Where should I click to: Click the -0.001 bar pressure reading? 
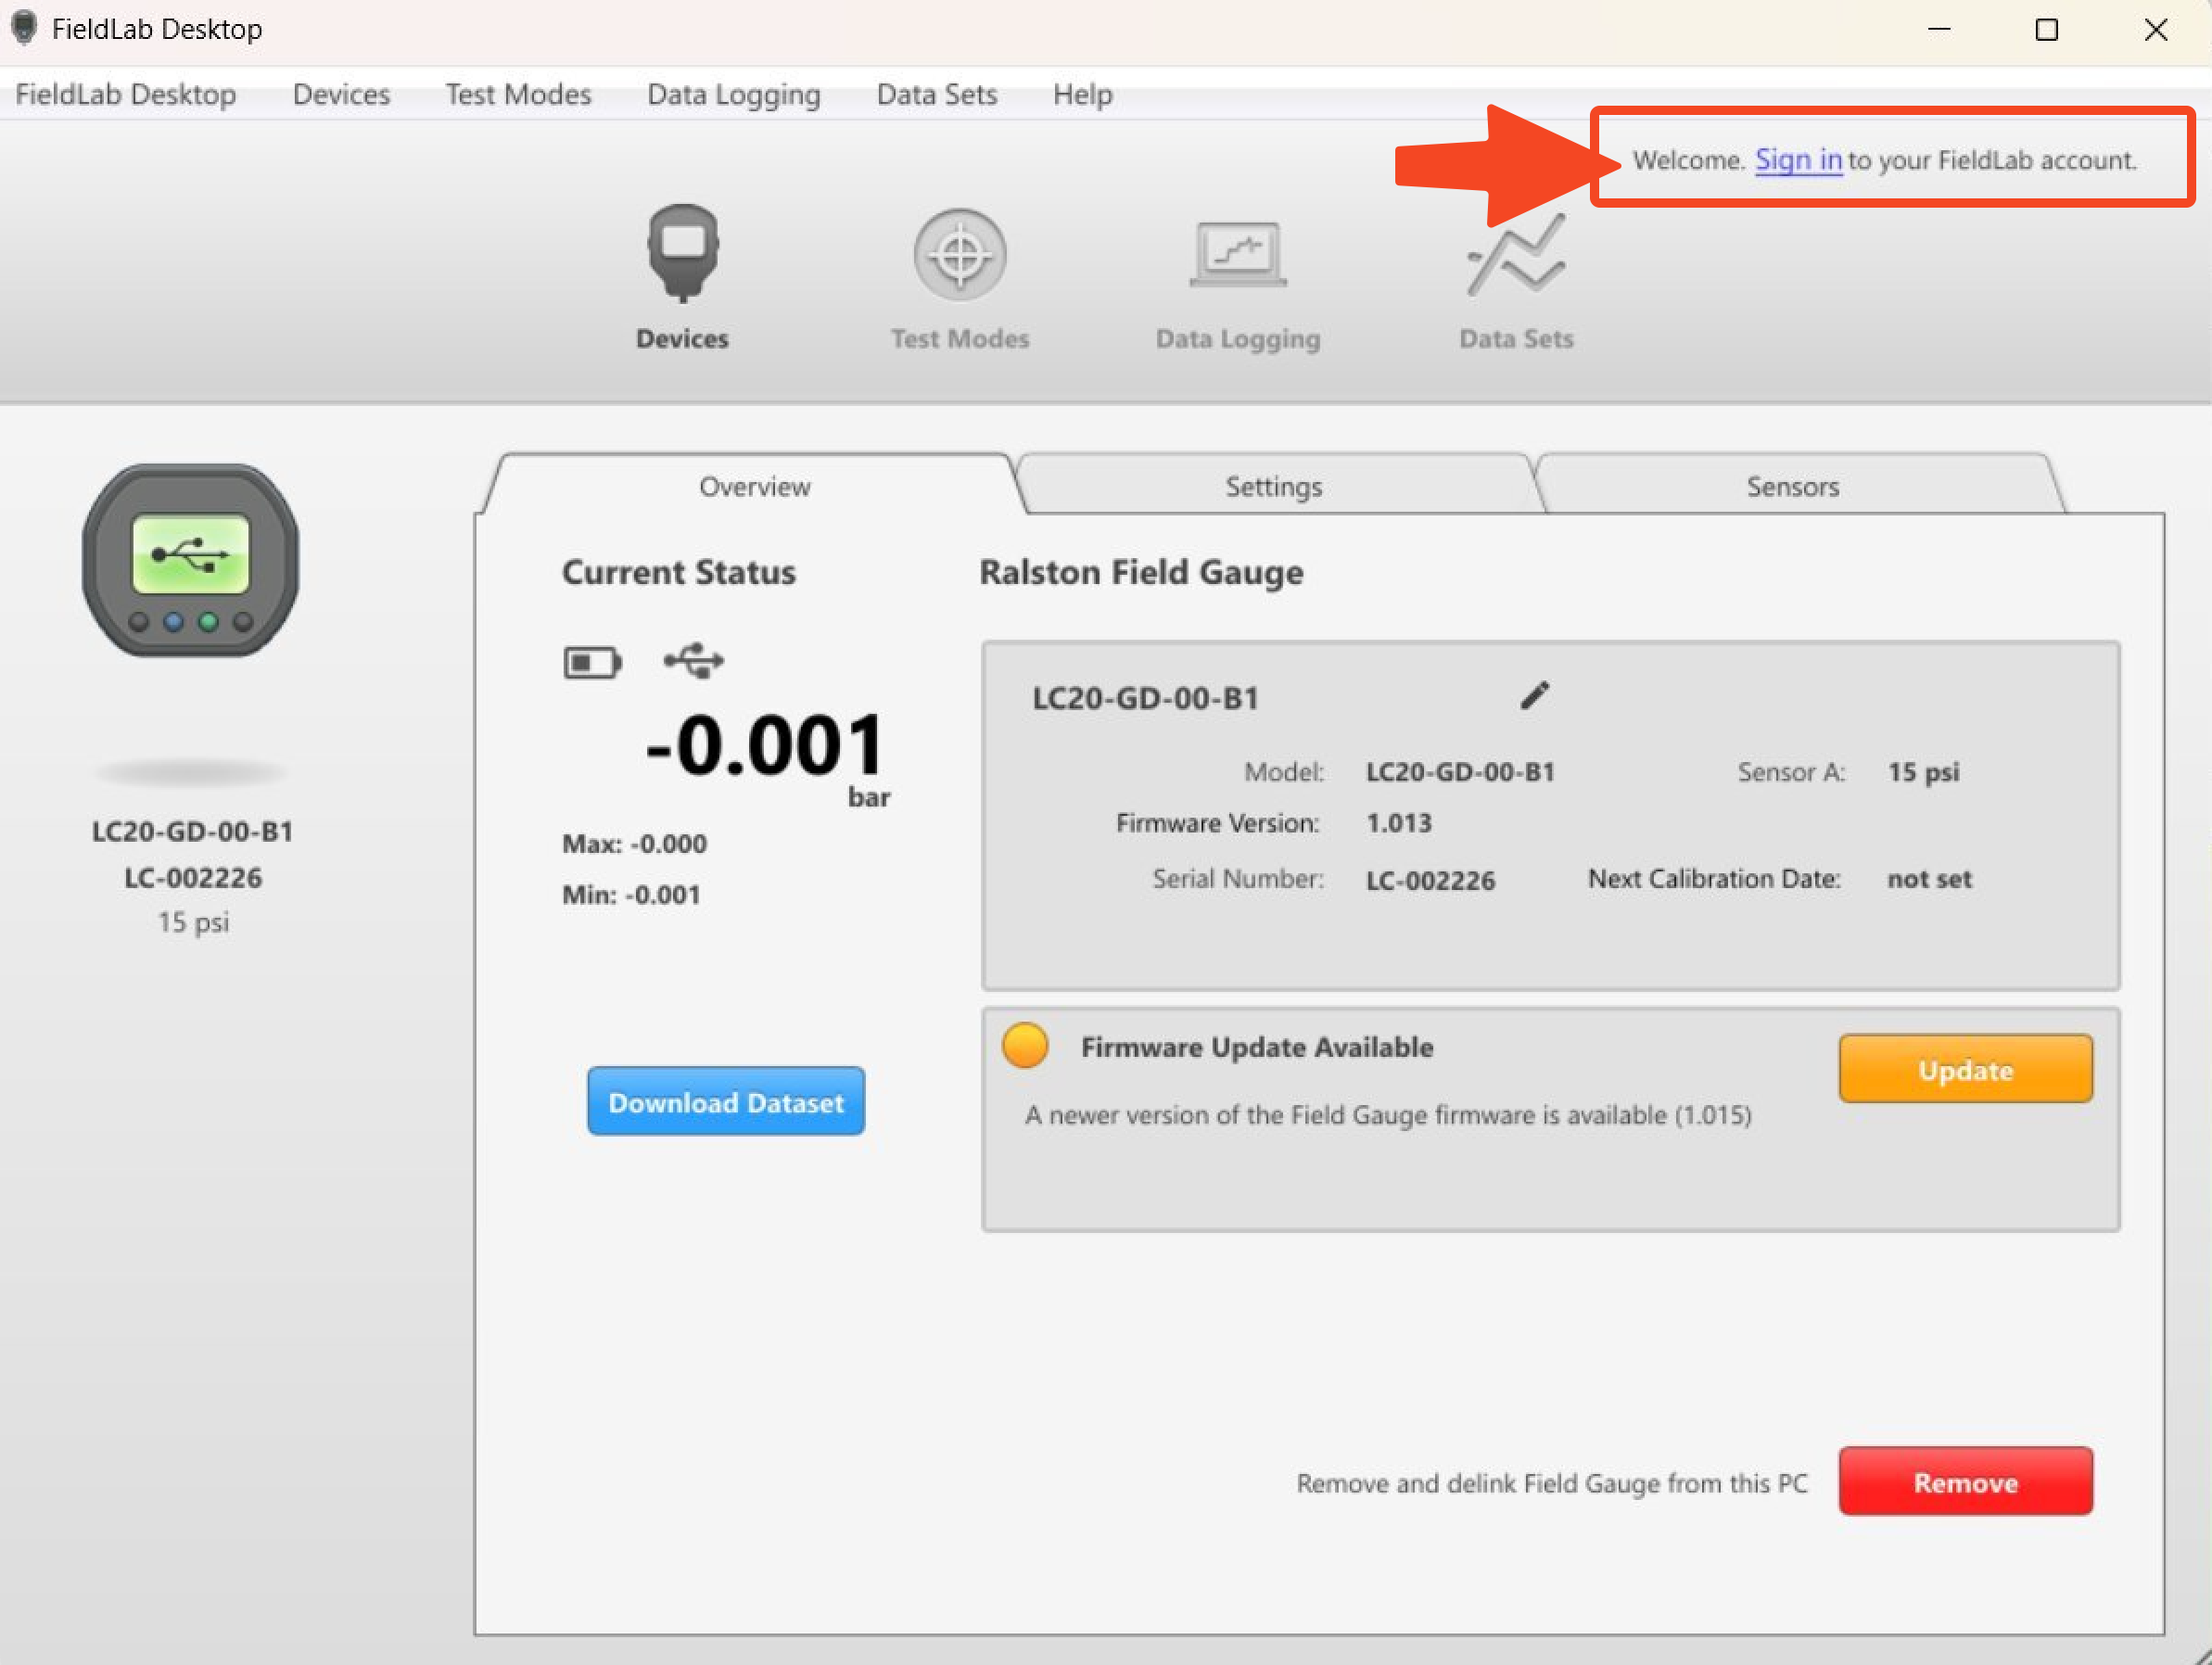tap(766, 748)
